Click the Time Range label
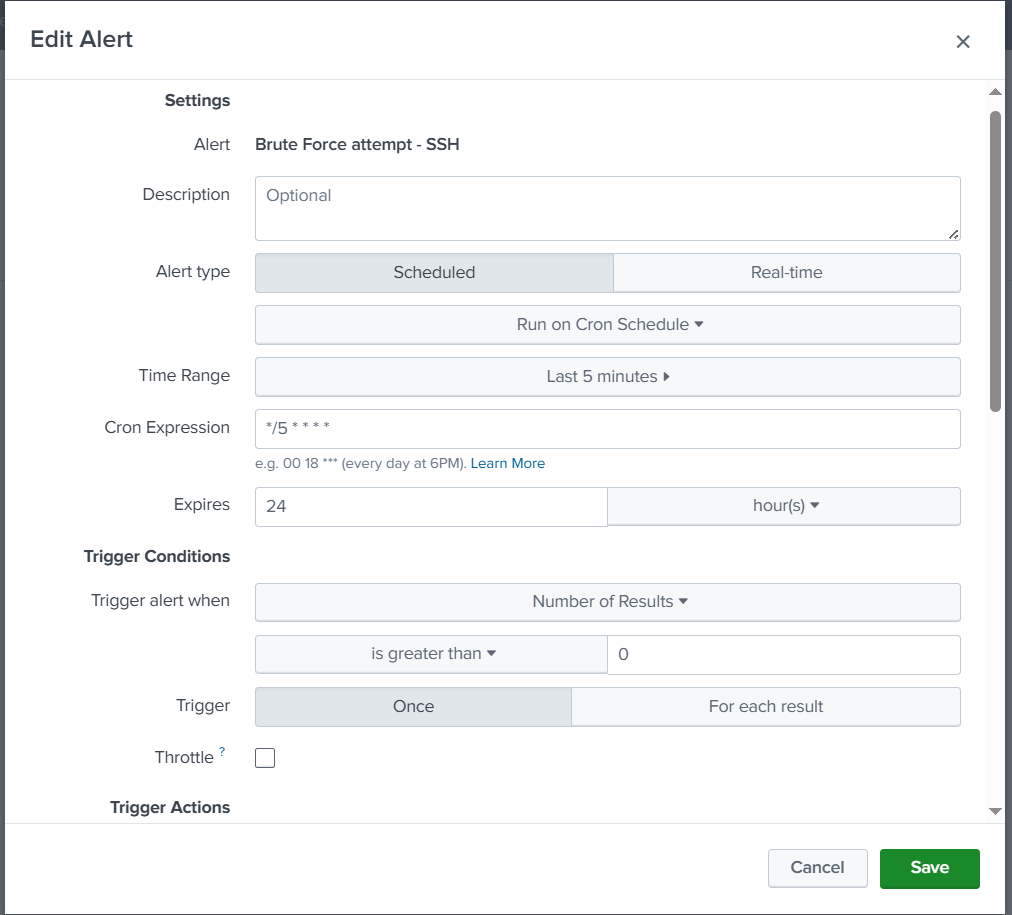 click(x=185, y=376)
